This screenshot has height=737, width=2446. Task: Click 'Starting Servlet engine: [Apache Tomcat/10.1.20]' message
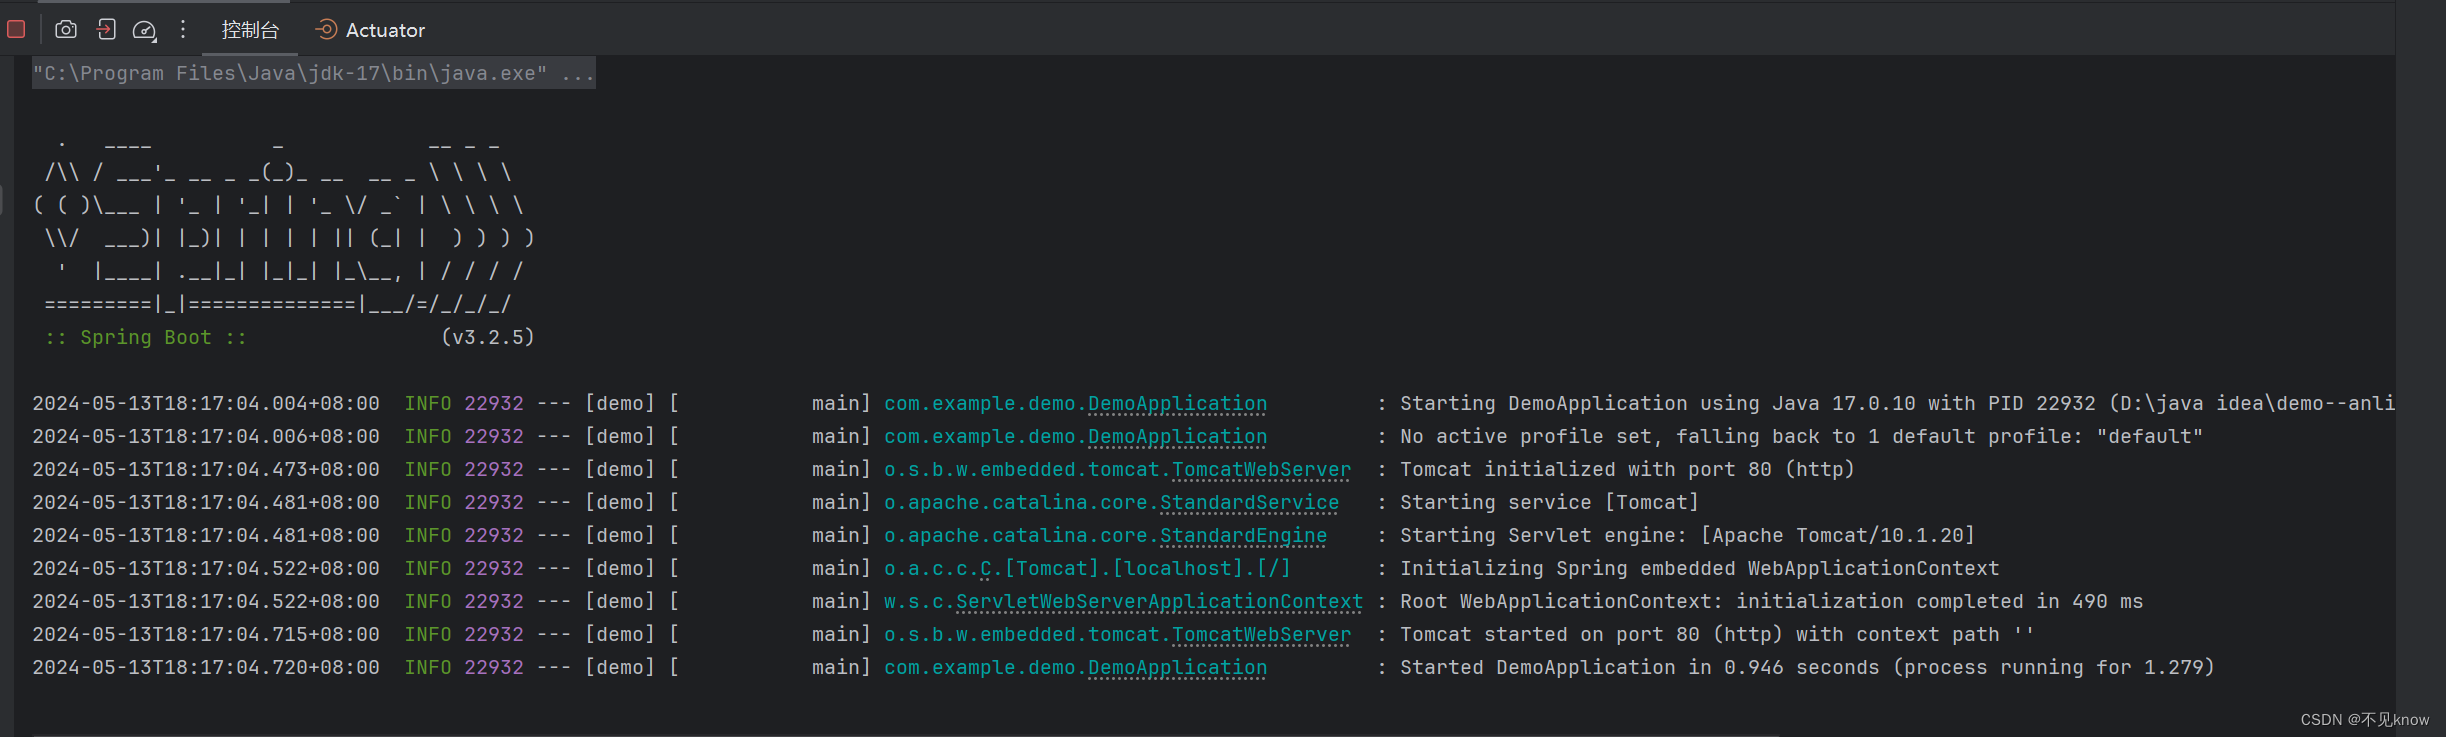1687,535
